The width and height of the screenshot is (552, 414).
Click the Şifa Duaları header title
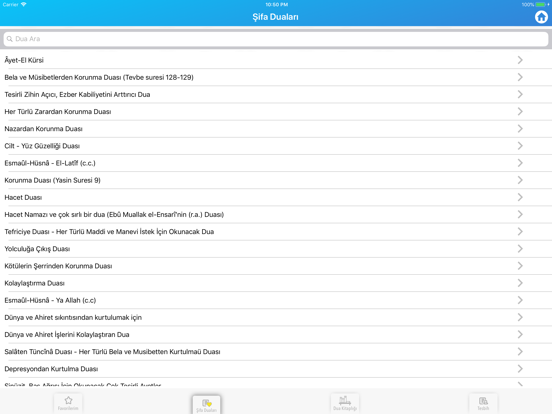point(275,17)
